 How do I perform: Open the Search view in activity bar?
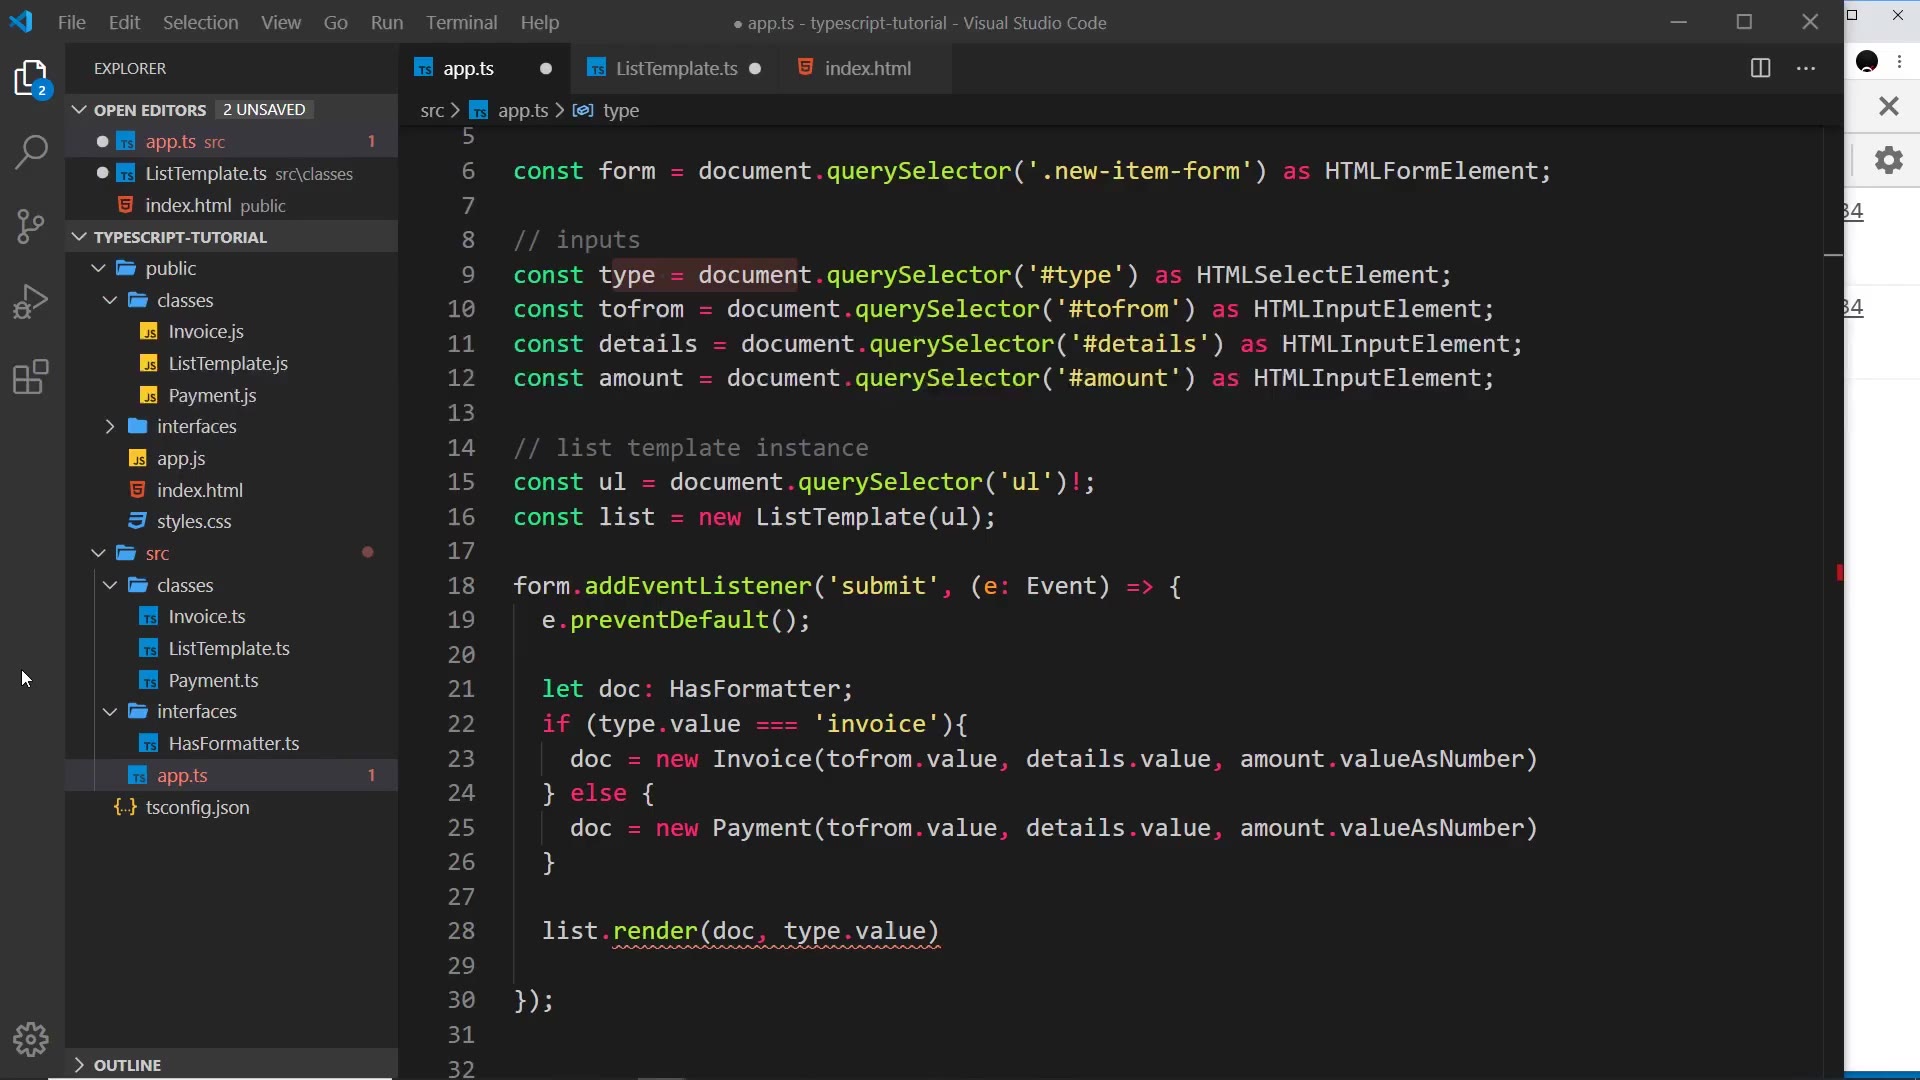click(x=31, y=153)
